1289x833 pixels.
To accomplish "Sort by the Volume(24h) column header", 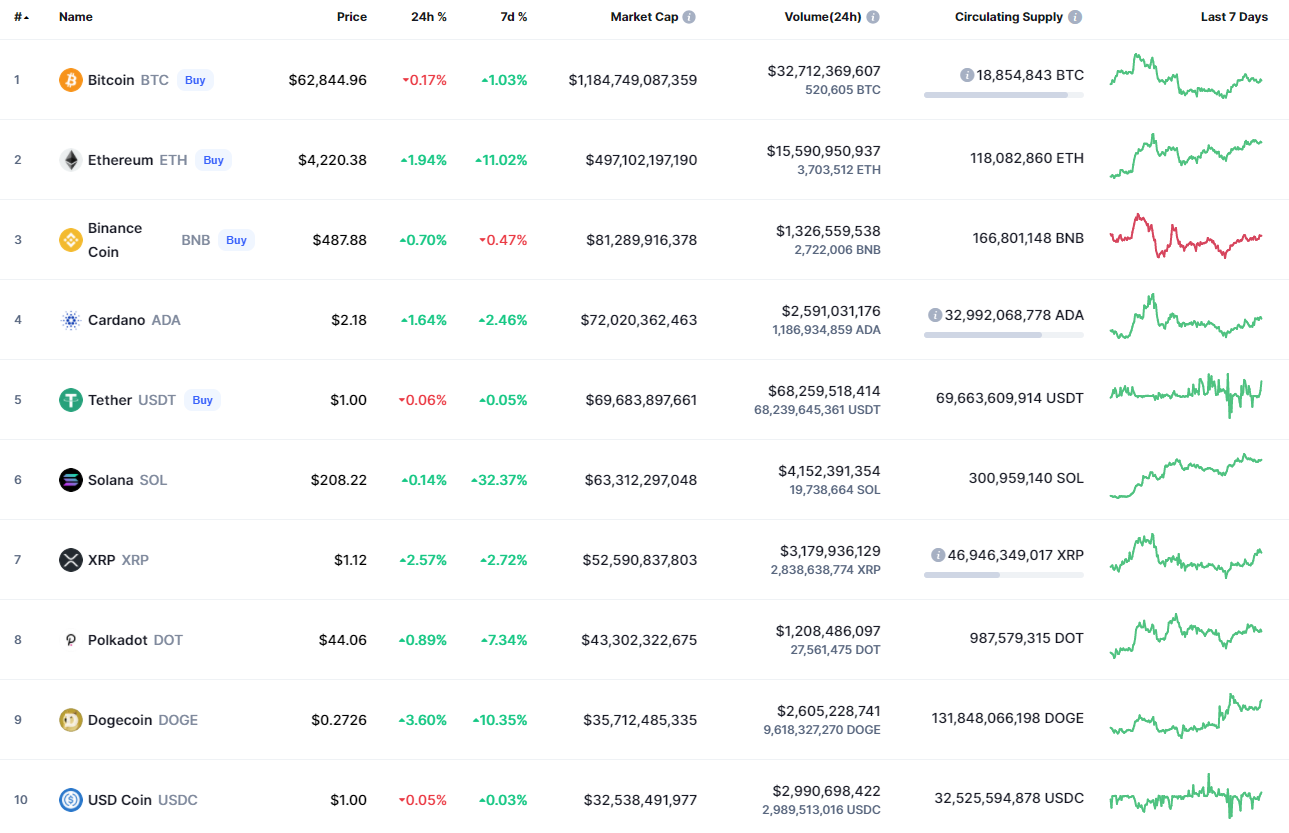I will (x=823, y=17).
